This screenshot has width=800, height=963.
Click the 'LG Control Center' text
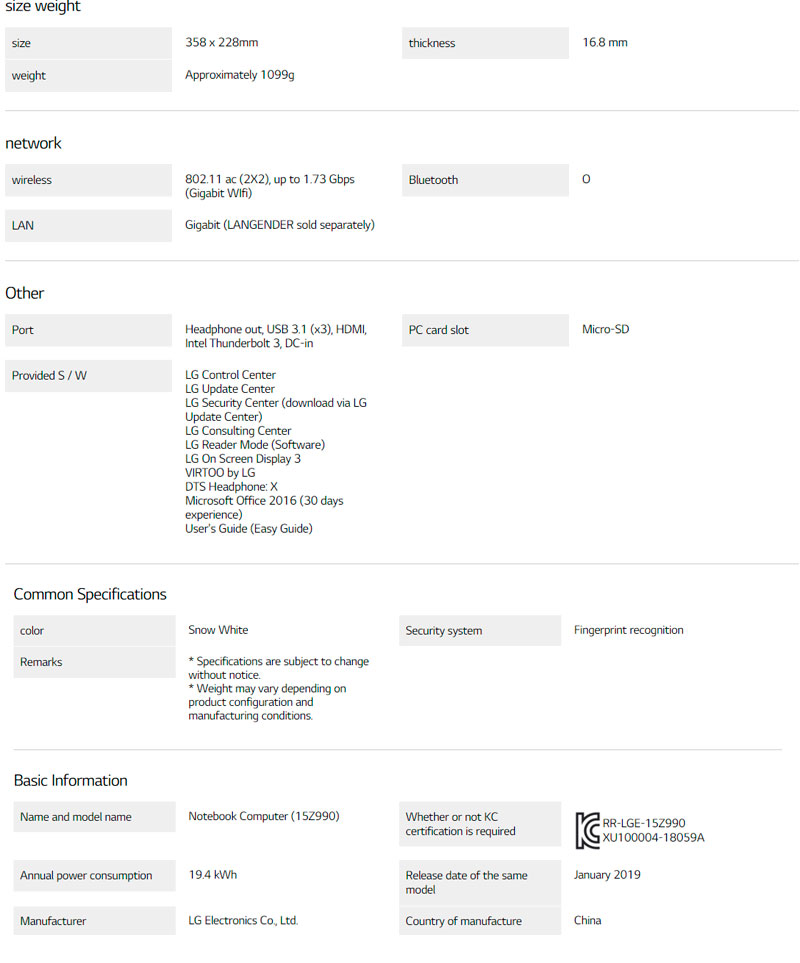coord(230,375)
